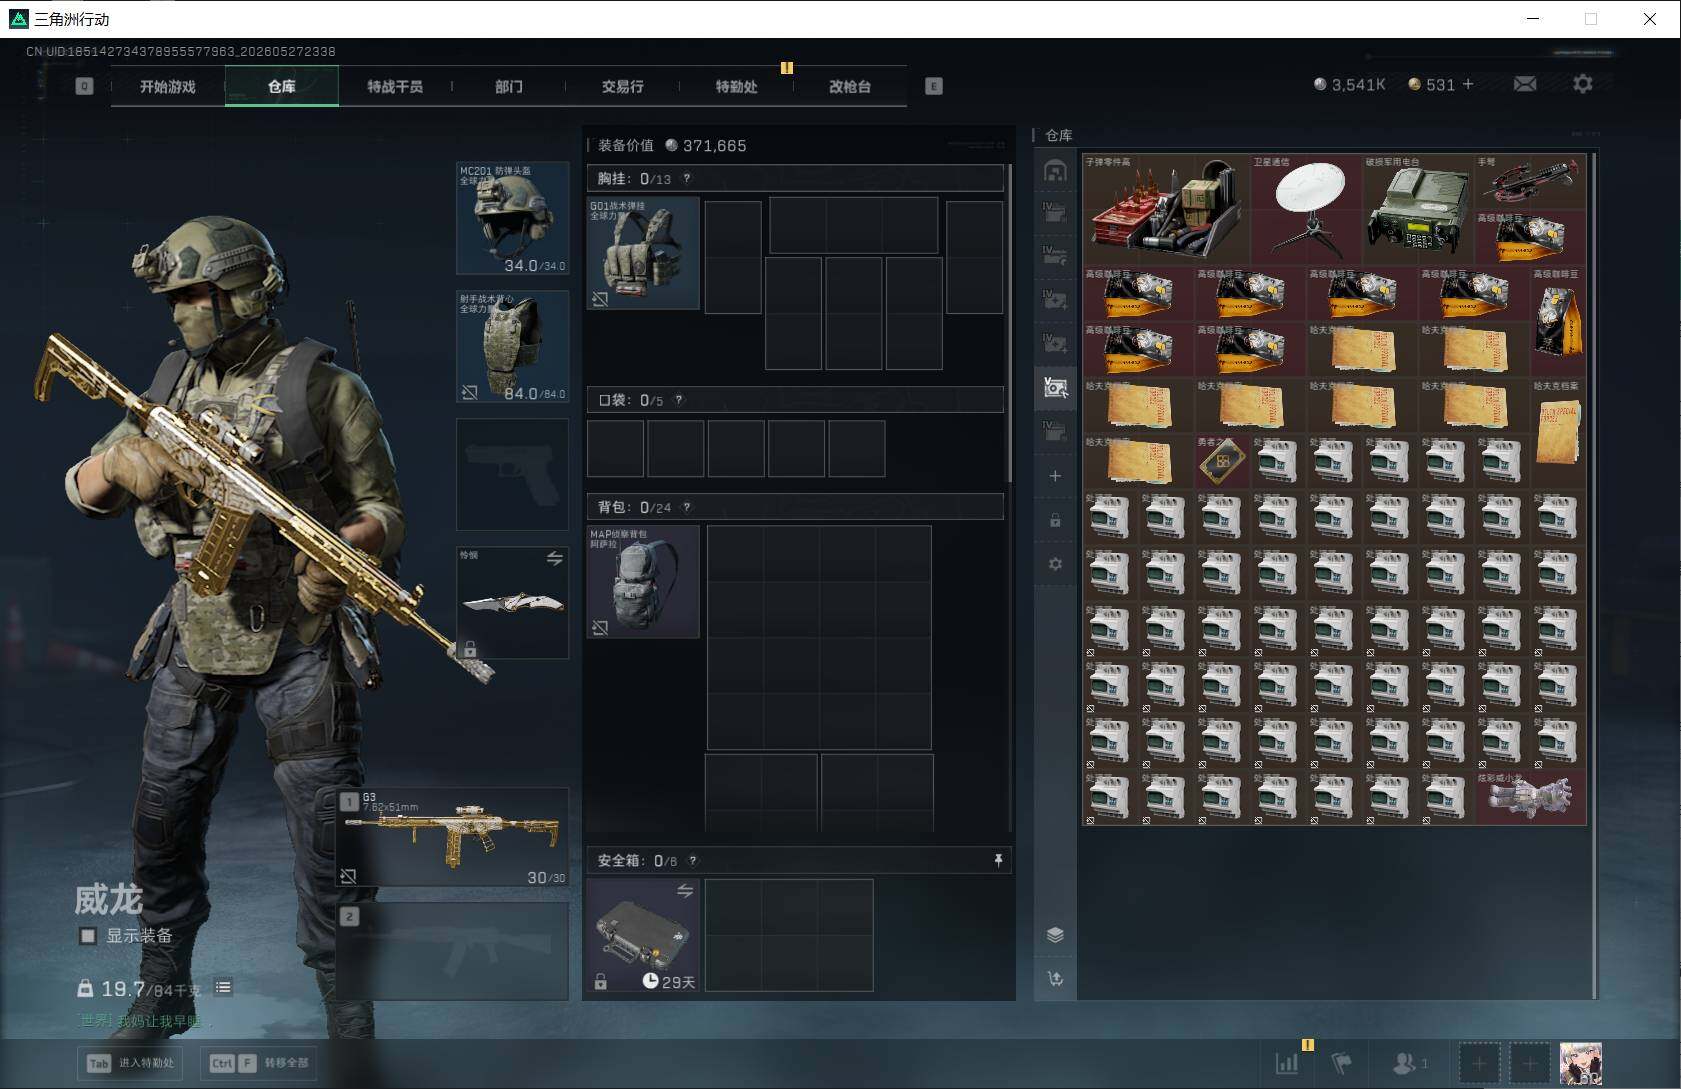Toggle the 显示装备 checkbox

pyautogui.click(x=88, y=936)
